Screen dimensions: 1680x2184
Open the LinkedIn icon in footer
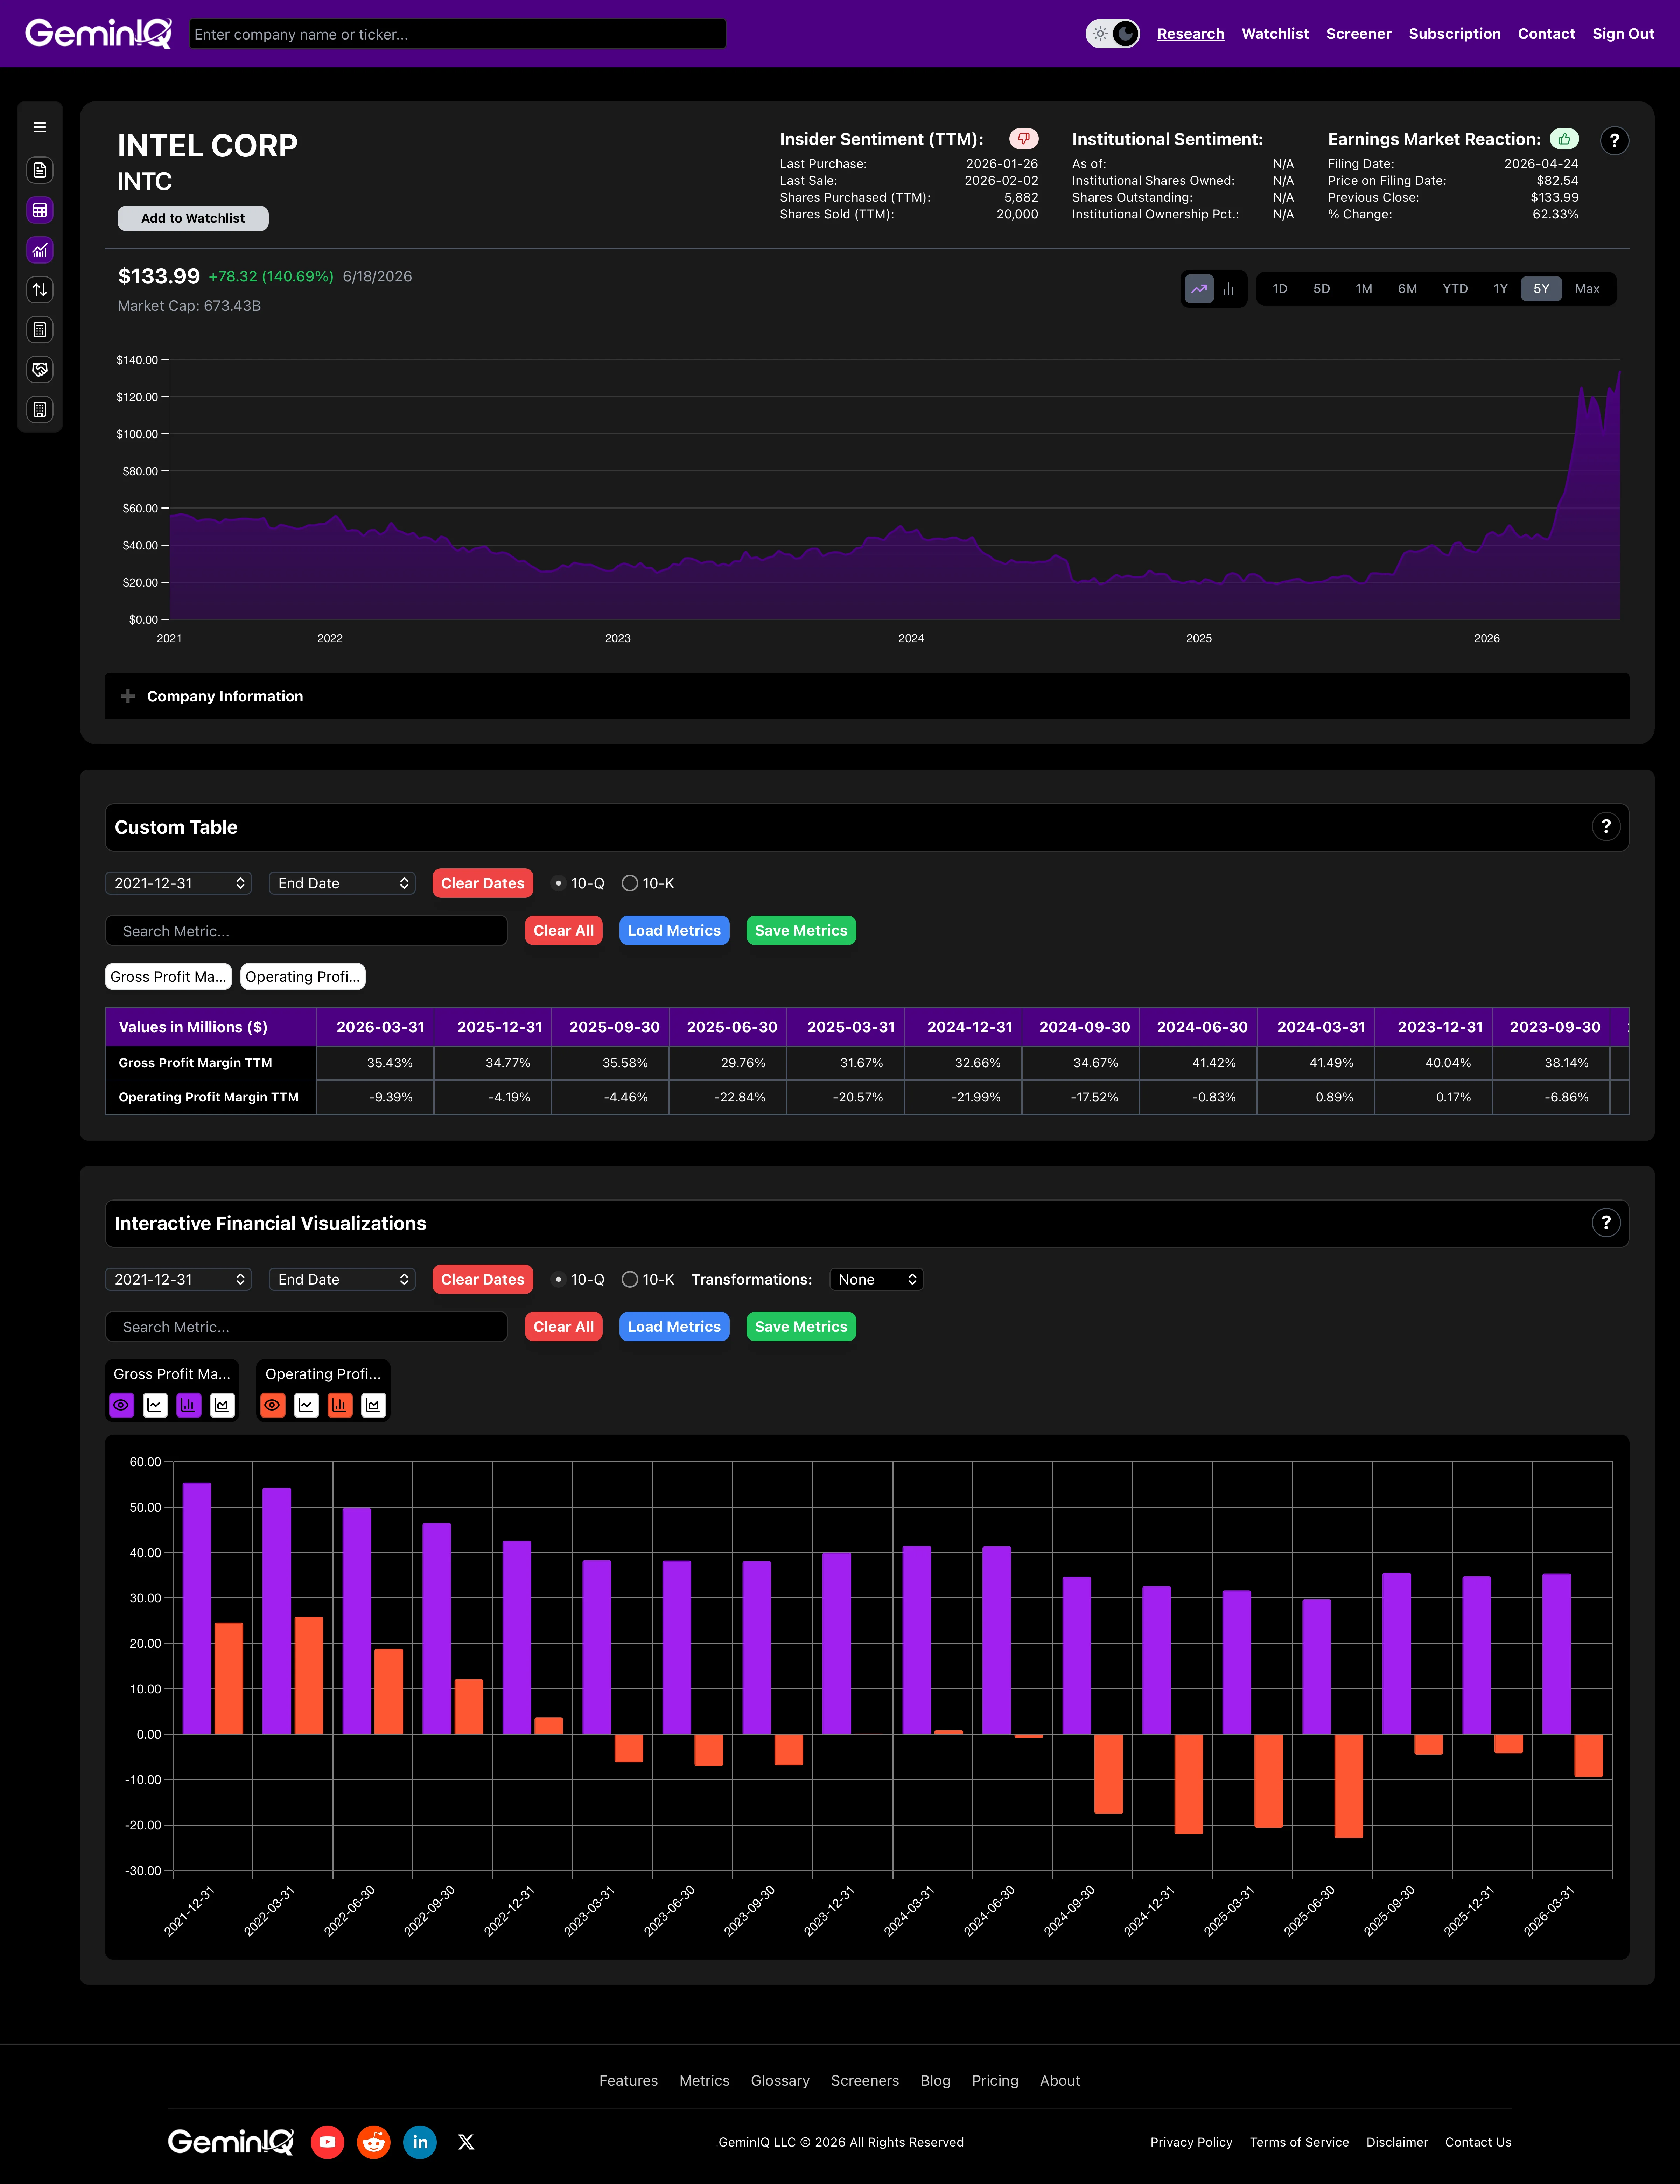pyautogui.click(x=420, y=2142)
